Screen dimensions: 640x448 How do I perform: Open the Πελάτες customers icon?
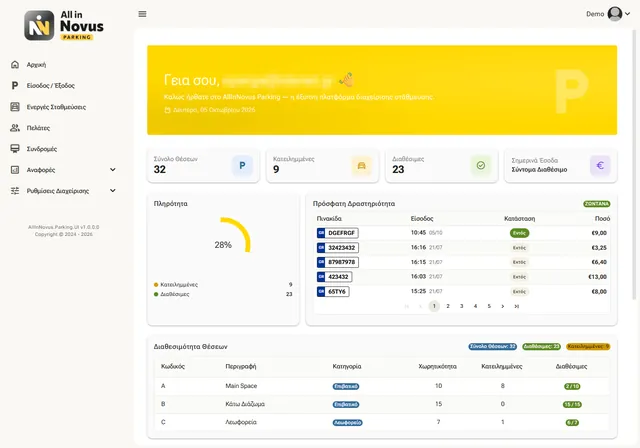click(15, 128)
